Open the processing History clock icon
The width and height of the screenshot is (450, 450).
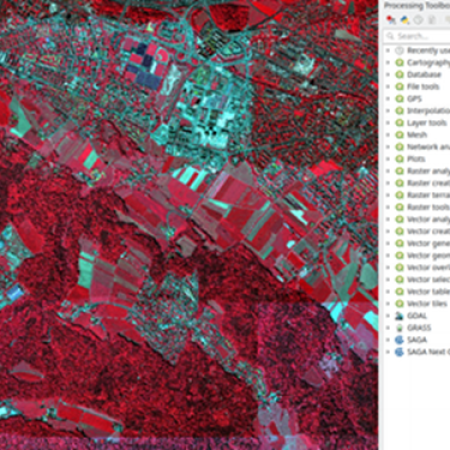click(x=419, y=20)
